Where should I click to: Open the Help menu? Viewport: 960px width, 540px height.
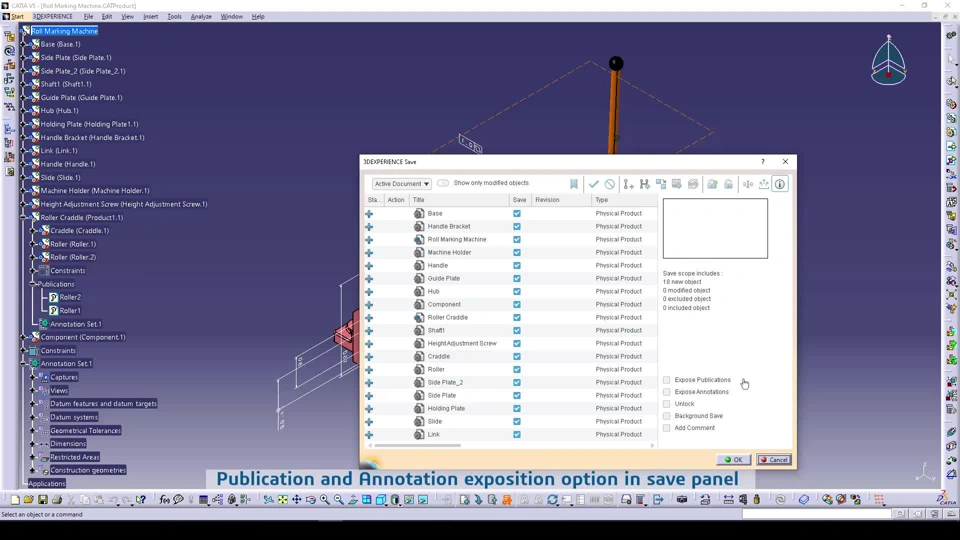click(x=258, y=17)
